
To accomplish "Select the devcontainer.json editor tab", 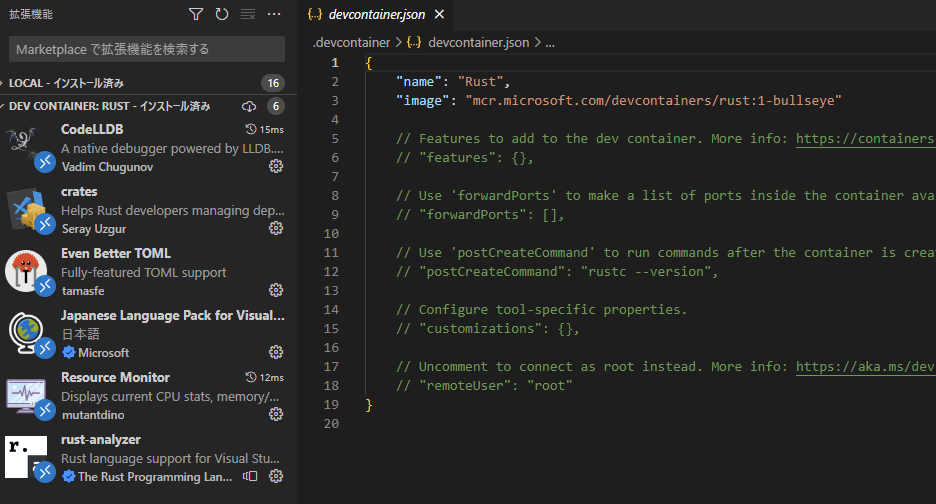I will pyautogui.click(x=375, y=14).
